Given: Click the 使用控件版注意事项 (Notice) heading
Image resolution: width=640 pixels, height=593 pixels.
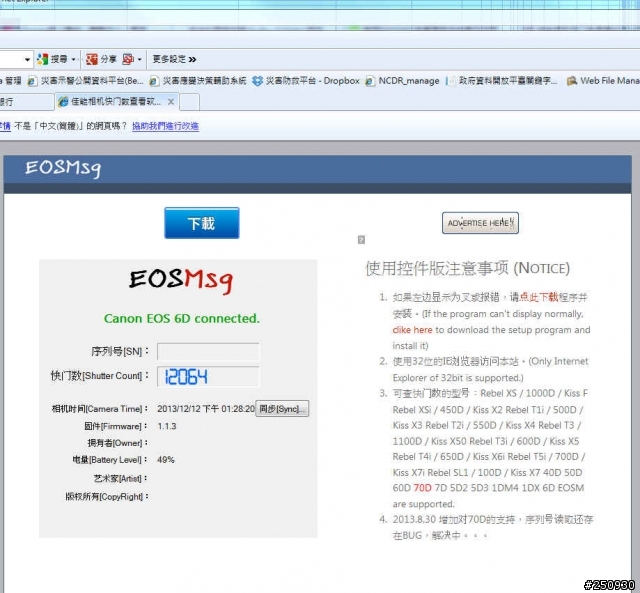Looking at the screenshot, I should [467, 268].
